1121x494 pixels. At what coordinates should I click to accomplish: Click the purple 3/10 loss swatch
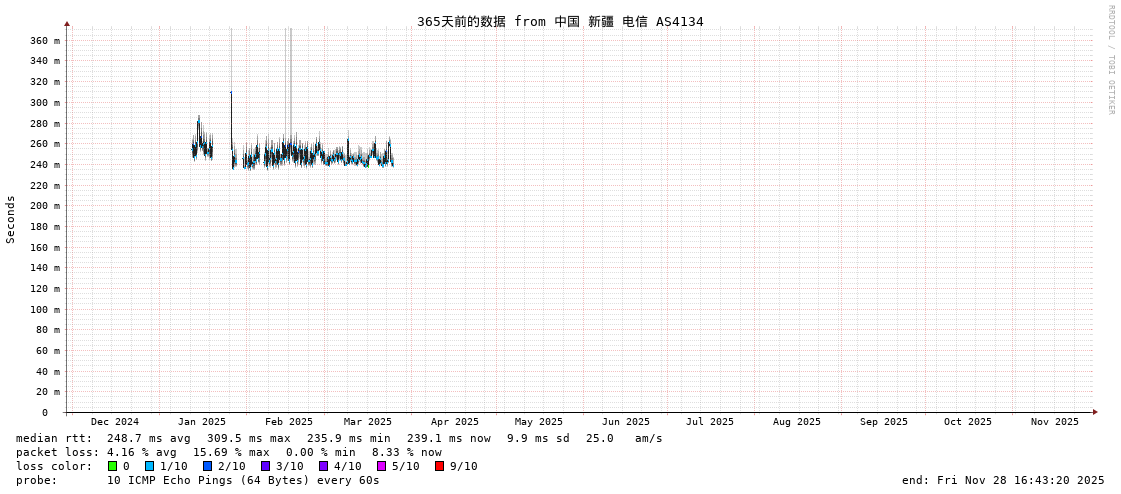pos(265,466)
